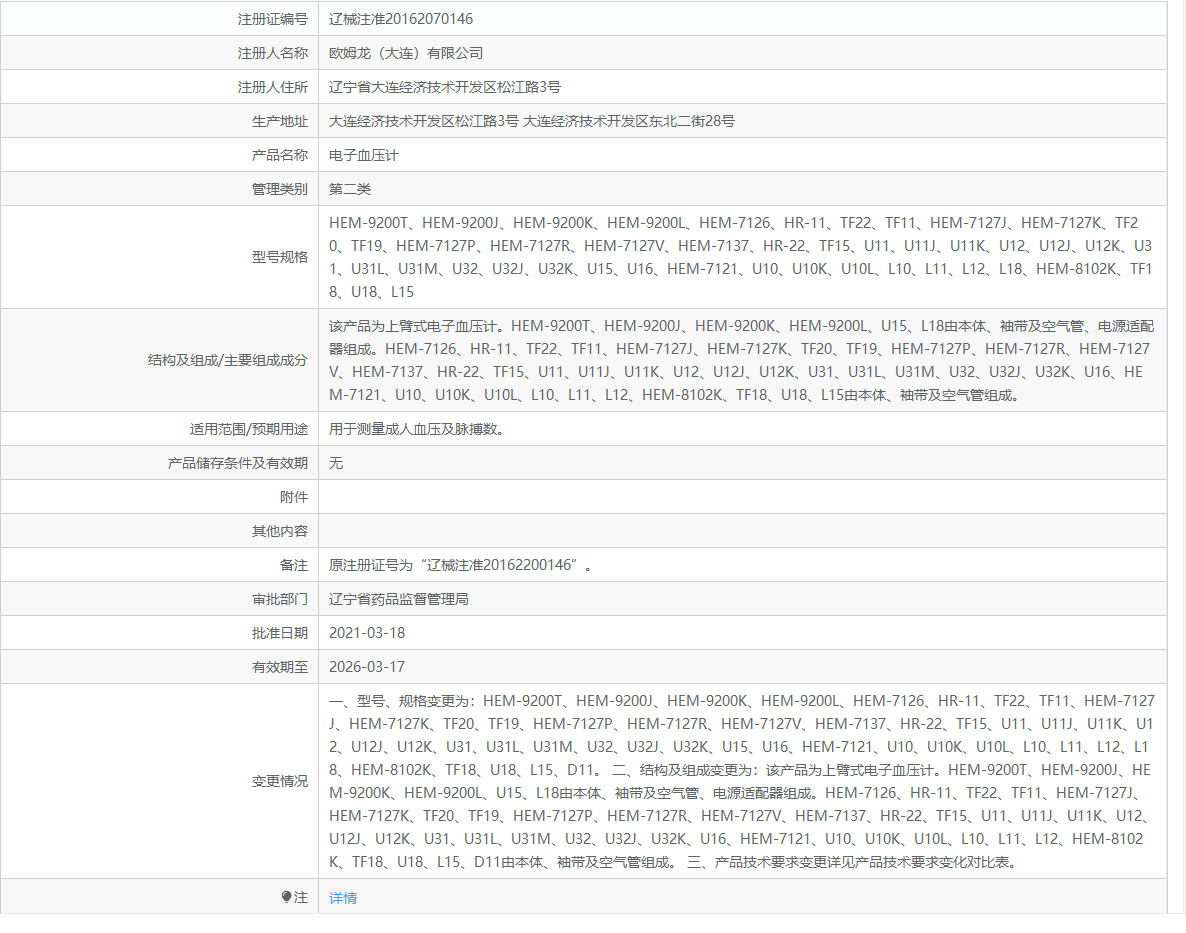The image size is (1186, 933).
Task: Click the approval date 2021-03-18
Action: (365, 632)
